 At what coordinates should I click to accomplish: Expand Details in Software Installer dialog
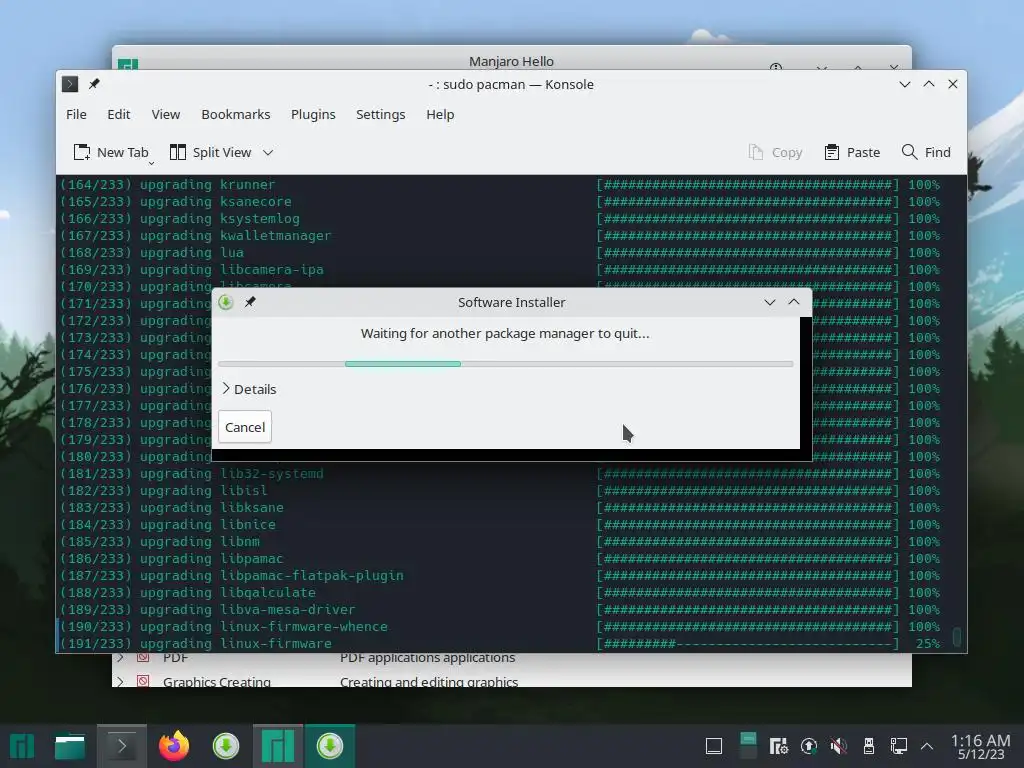pos(249,389)
